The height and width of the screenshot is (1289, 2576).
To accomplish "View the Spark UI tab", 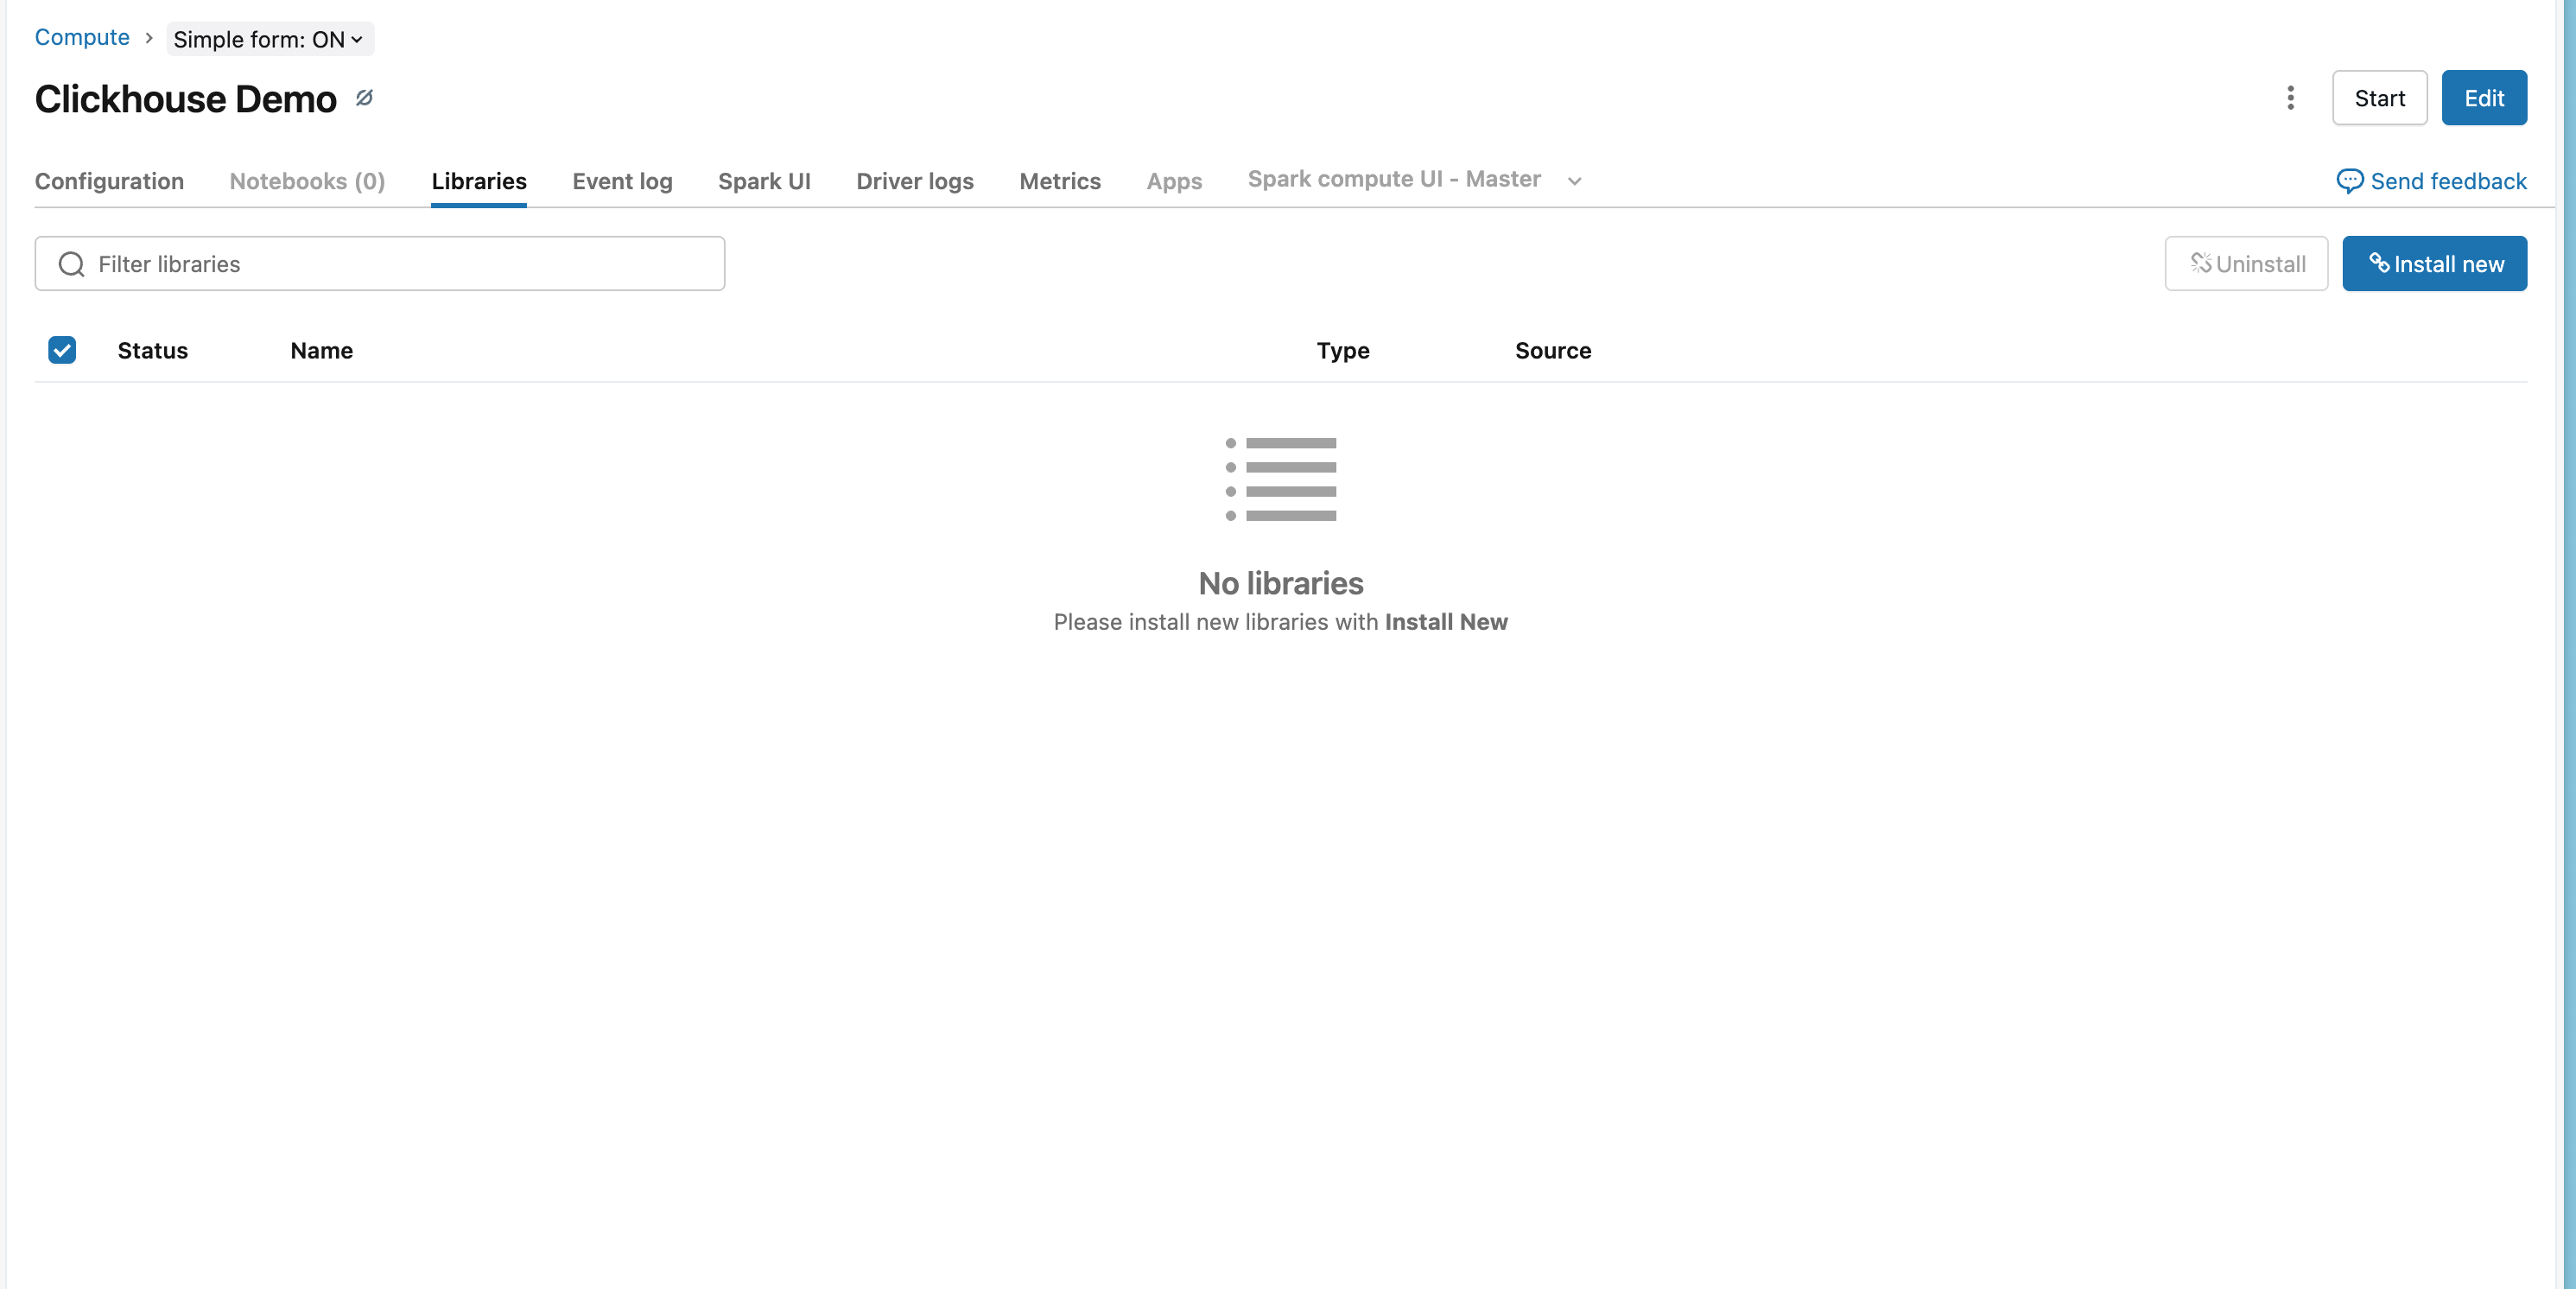I will [x=764, y=181].
